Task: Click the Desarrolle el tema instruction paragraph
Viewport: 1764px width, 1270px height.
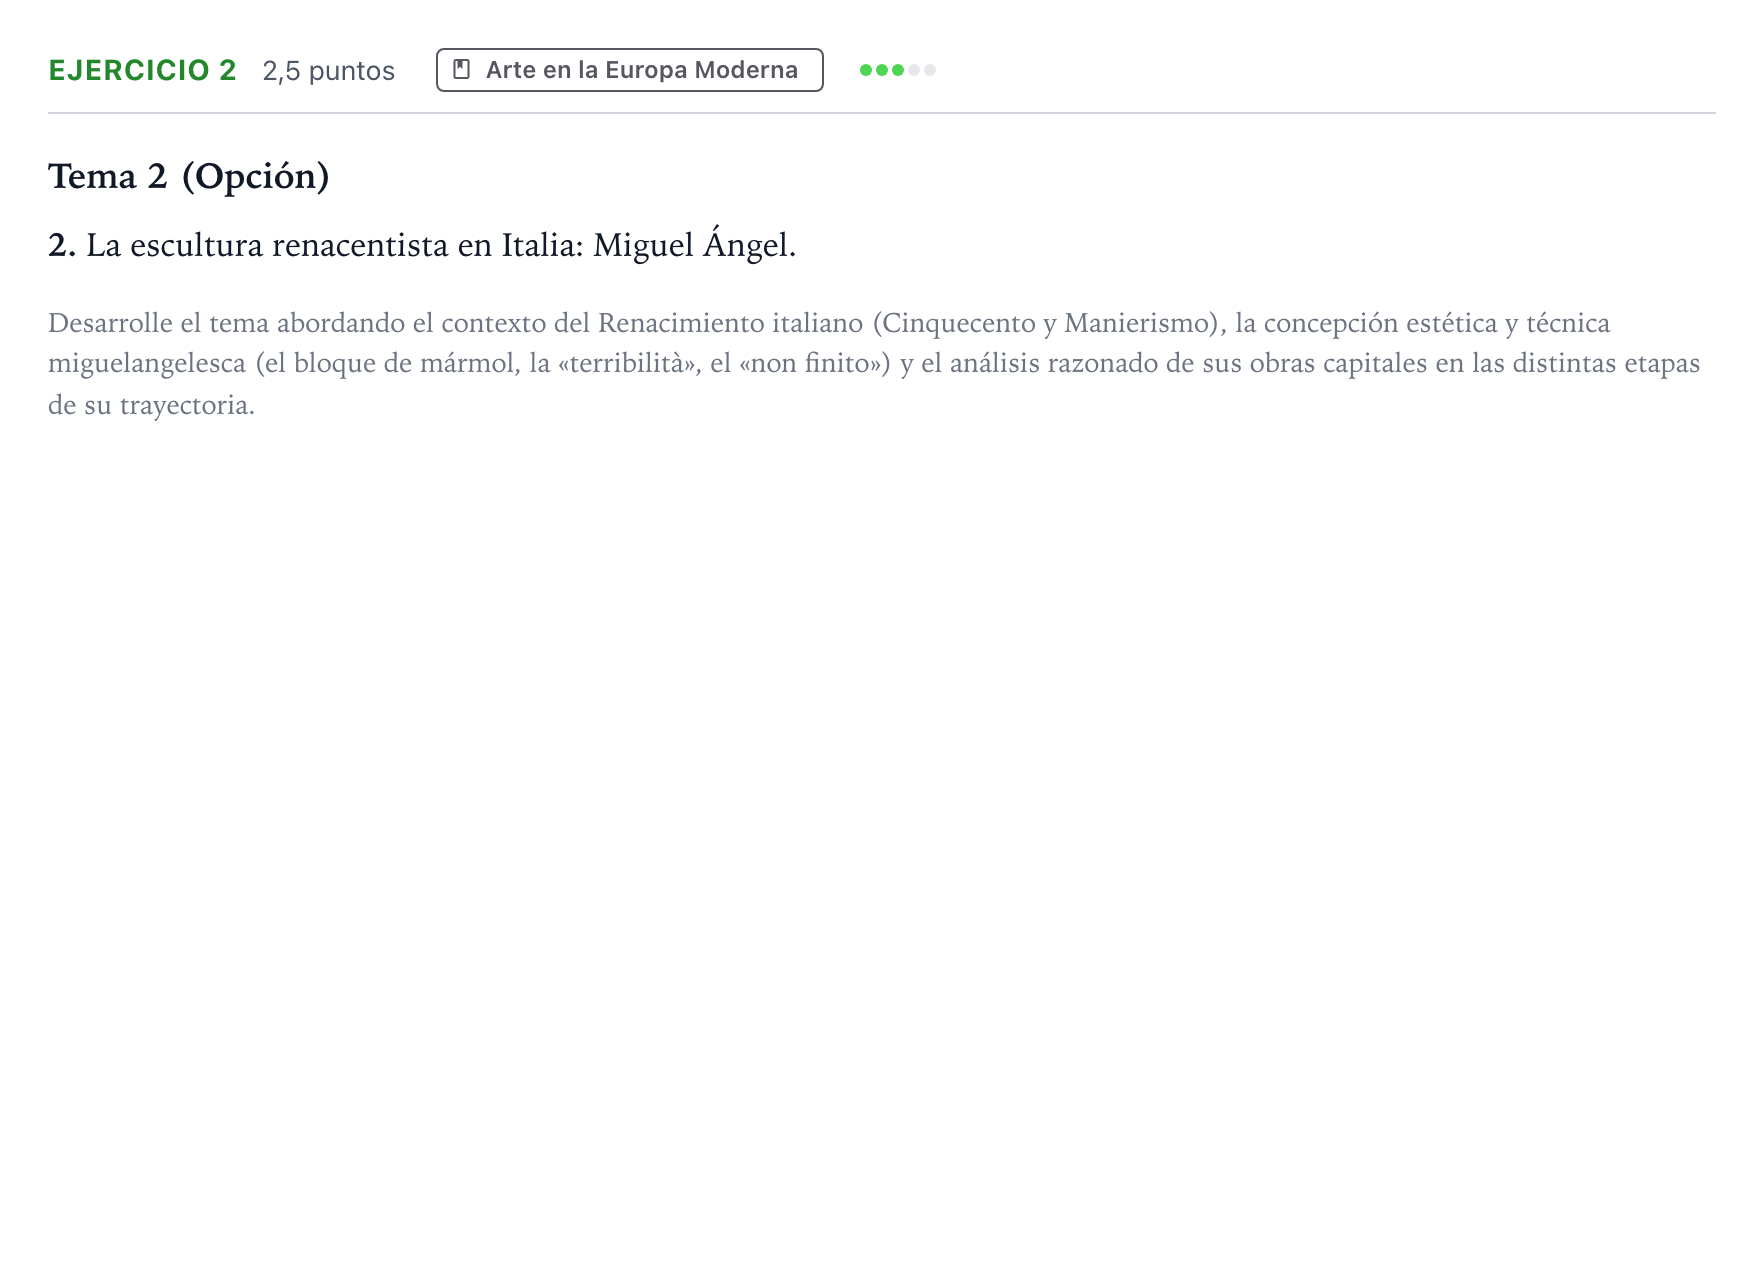Action: point(874,364)
